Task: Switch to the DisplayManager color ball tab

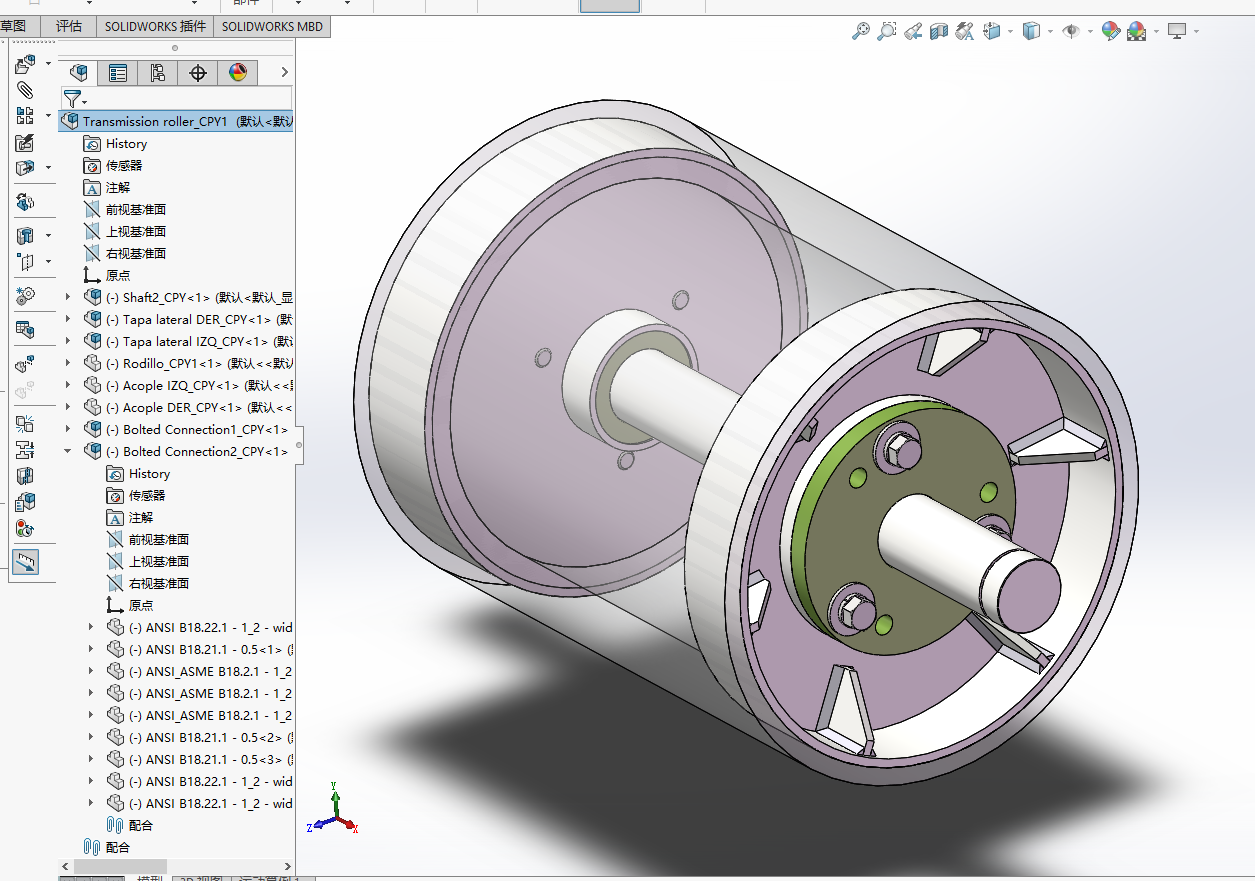Action: (x=238, y=72)
